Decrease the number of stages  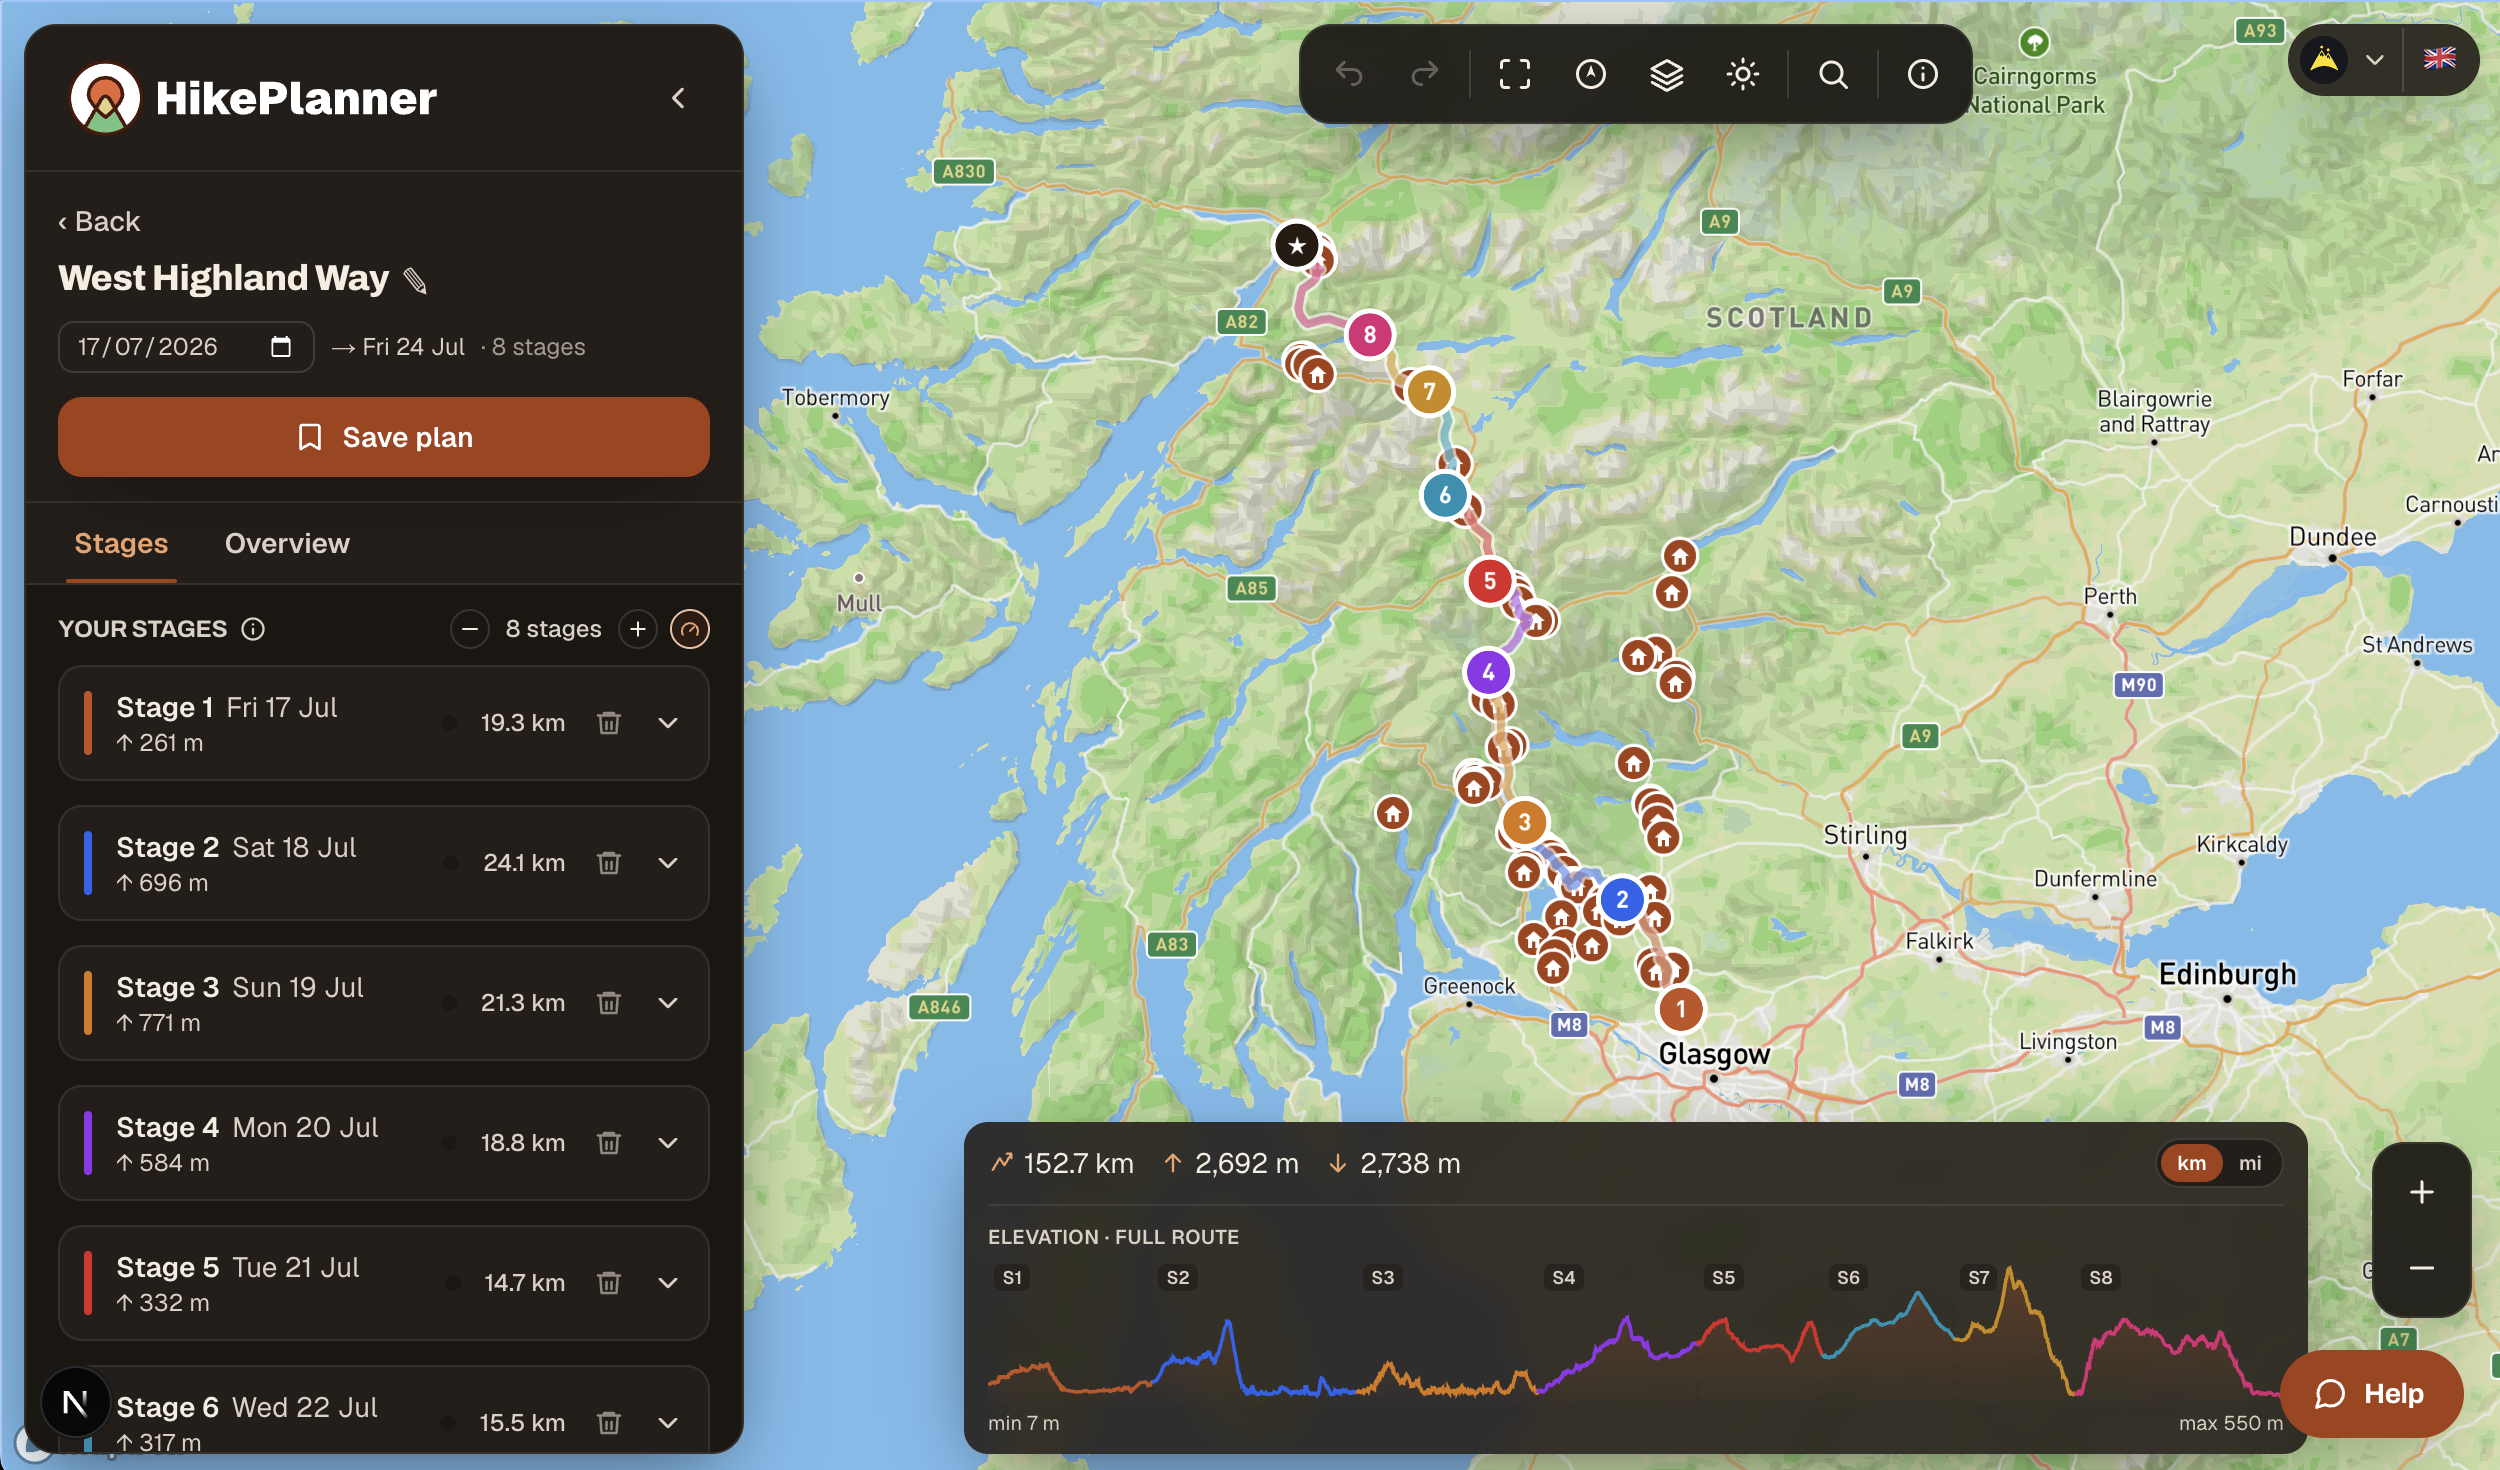[470, 629]
